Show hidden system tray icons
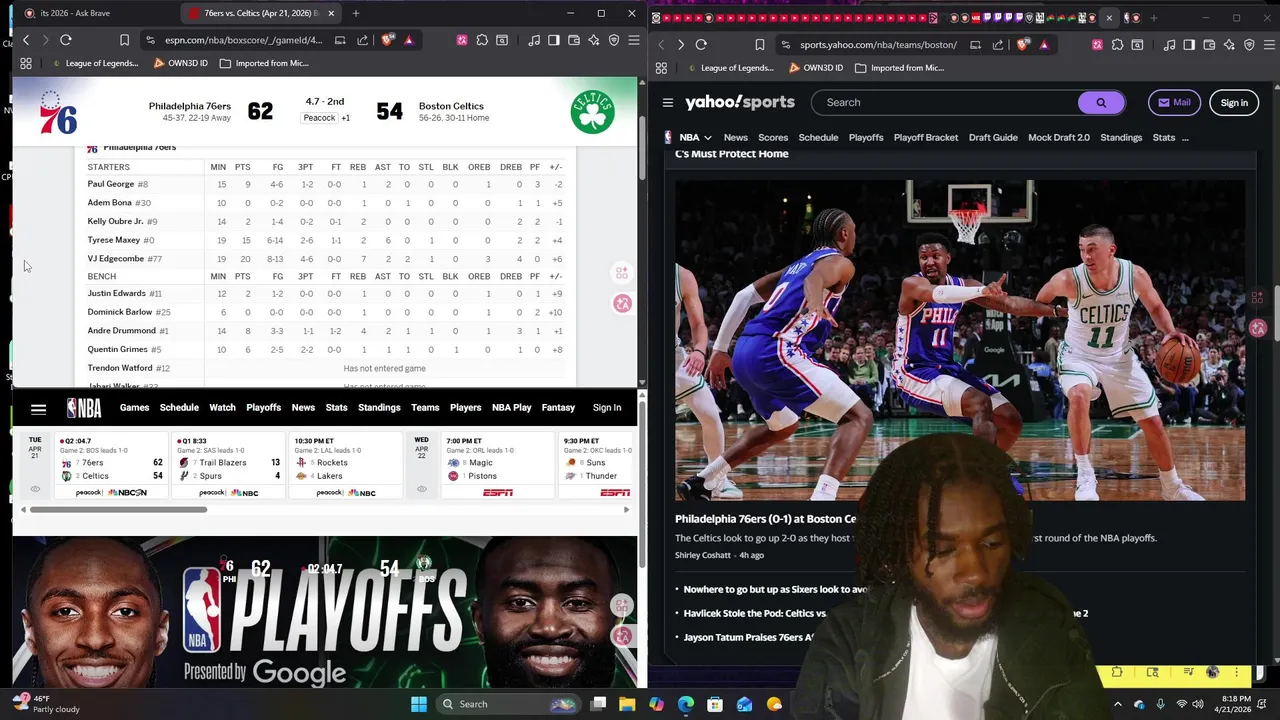Viewport: 1280px width, 720px height. [x=1118, y=704]
